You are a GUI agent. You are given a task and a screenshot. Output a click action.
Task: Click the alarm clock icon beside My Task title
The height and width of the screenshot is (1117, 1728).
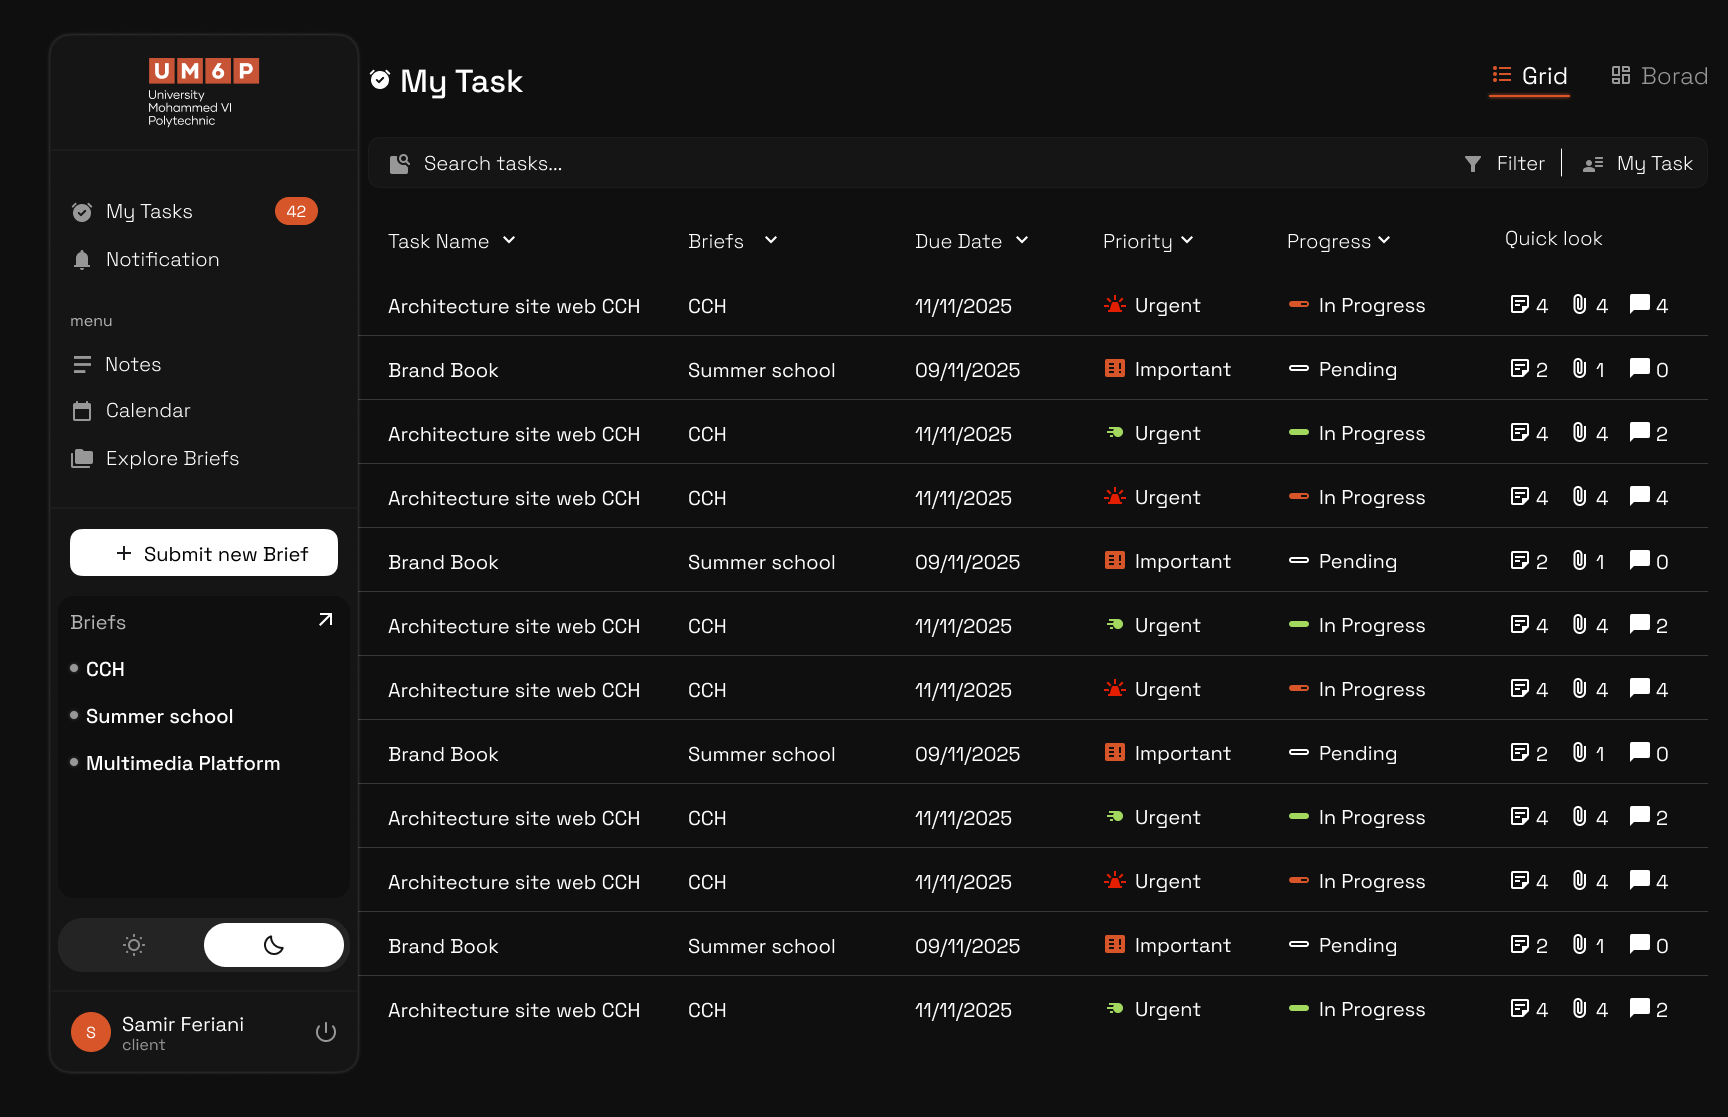coord(380,79)
